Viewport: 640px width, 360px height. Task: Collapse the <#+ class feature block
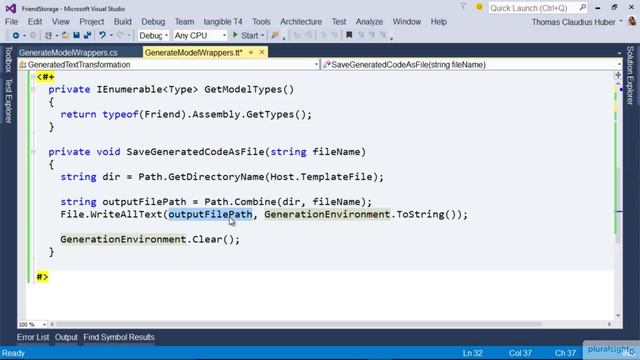pos(33,77)
